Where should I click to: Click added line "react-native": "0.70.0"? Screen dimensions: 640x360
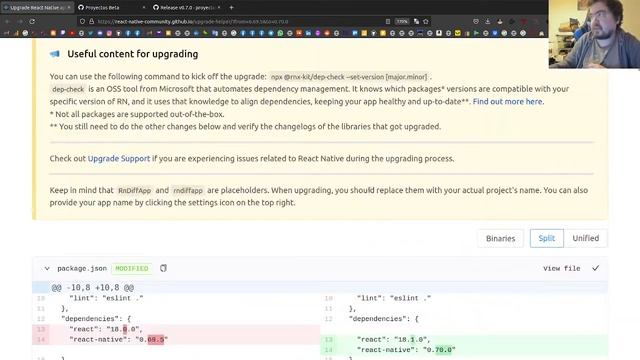click(464, 350)
